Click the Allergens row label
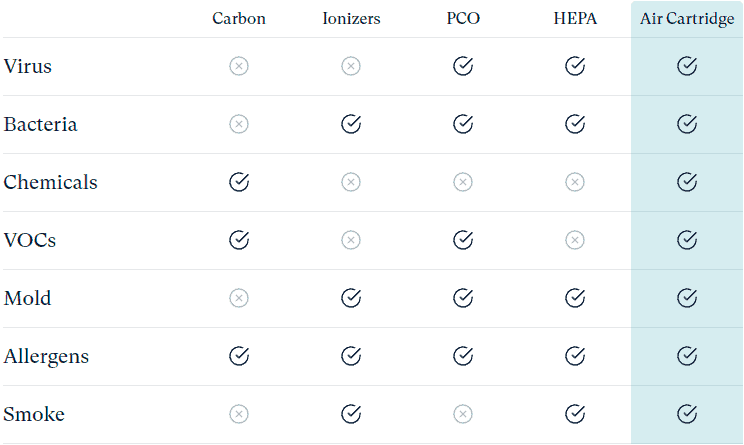Screen dimensions: 744x445 click(x=46, y=356)
